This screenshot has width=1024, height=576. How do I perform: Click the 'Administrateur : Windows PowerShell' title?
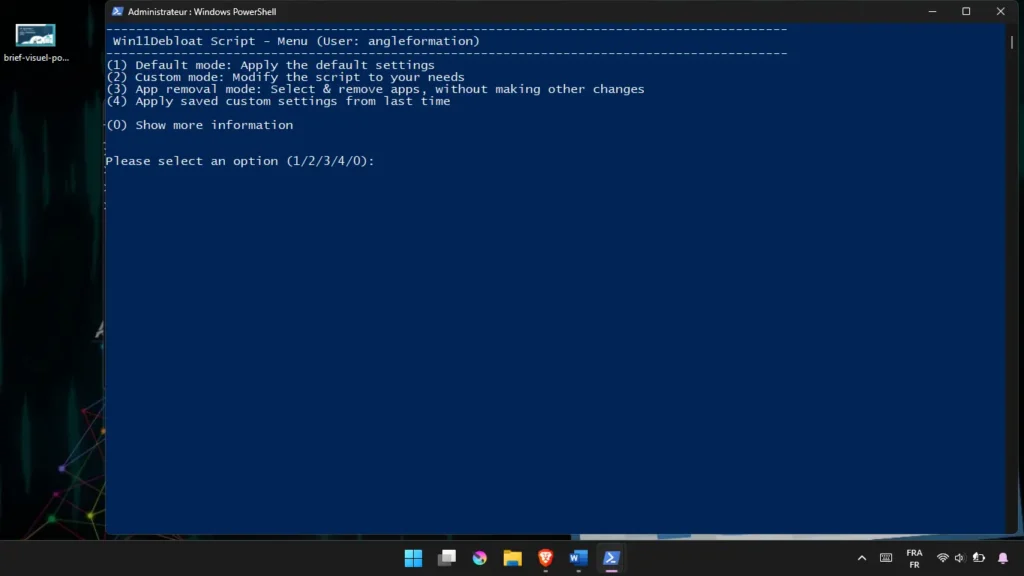pos(202,12)
